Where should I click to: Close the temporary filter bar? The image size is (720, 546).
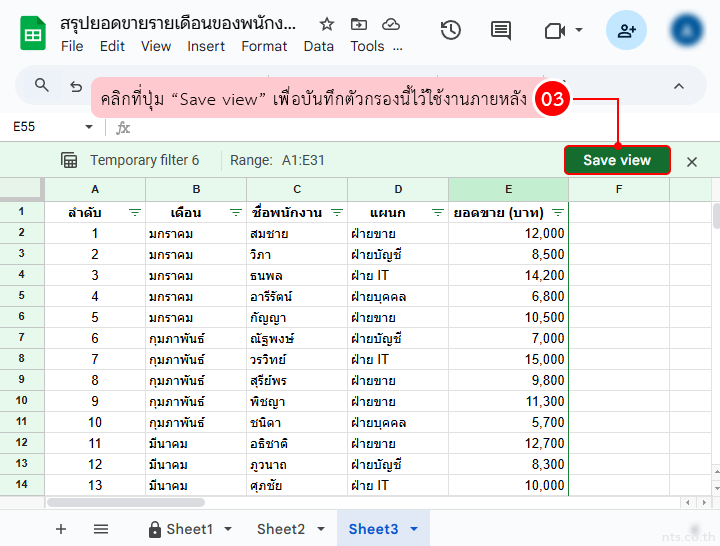click(692, 161)
